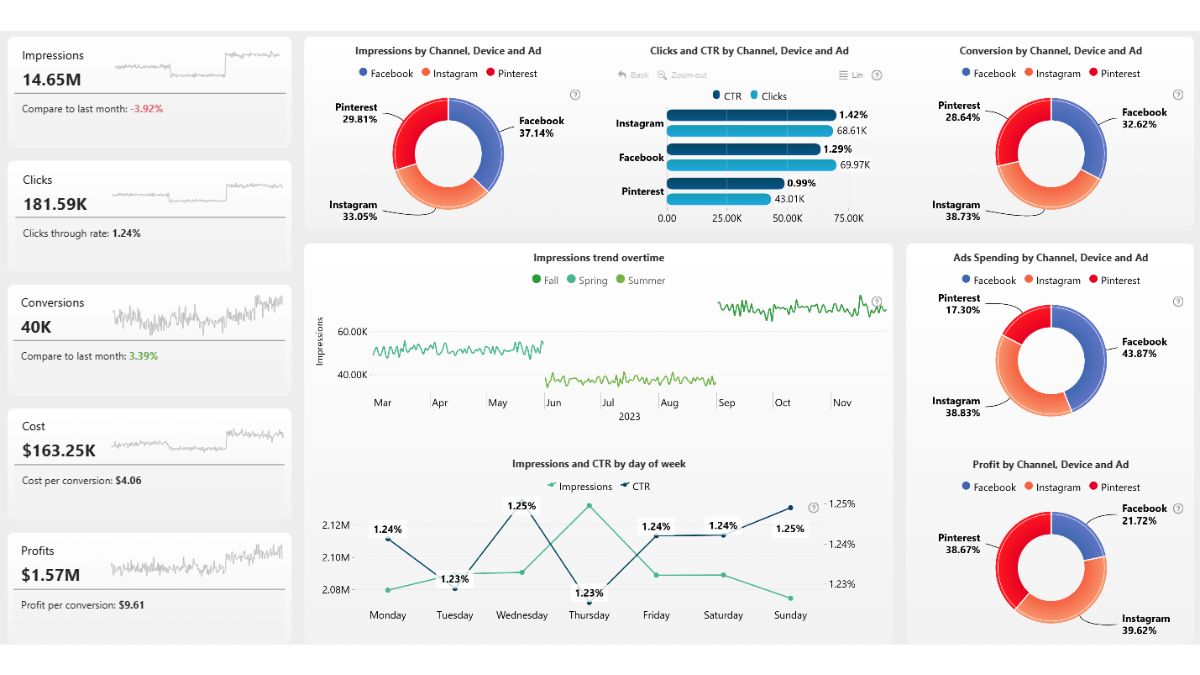The image size is (1200, 675).
Task: Toggle Facebook legend in Impressions by Channel chart
Action: 386,73
